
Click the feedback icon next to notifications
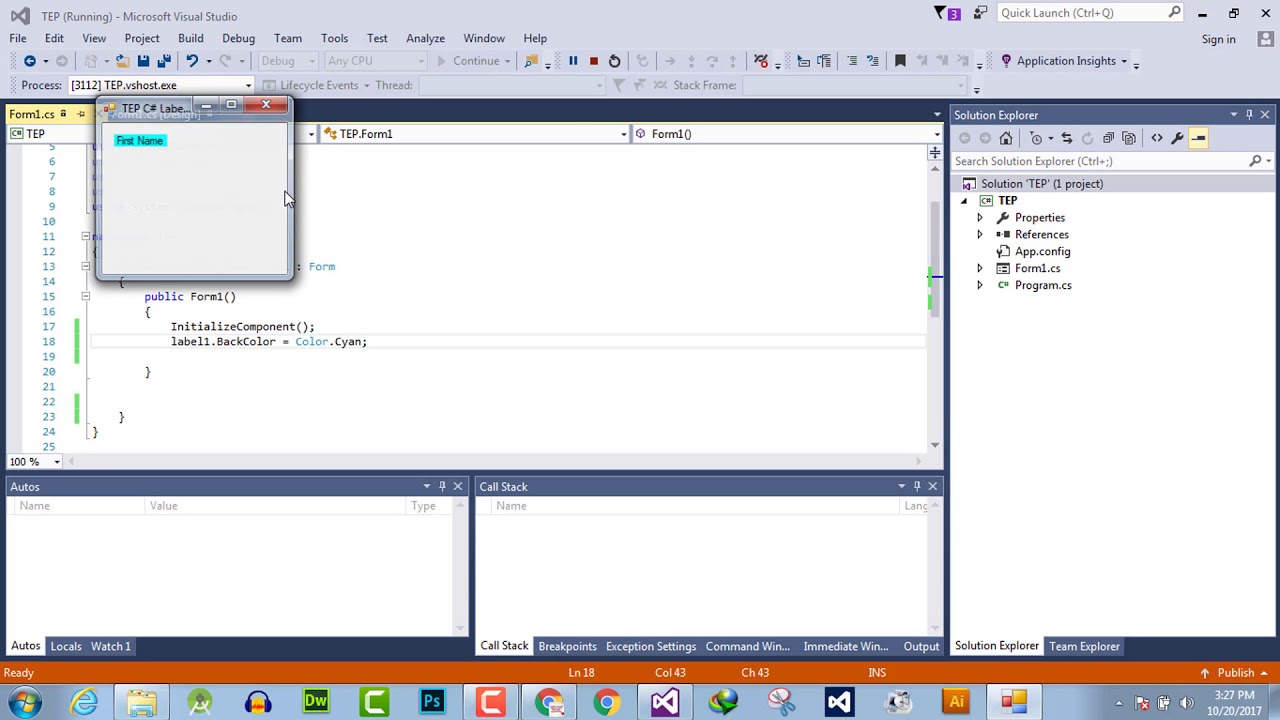(x=980, y=13)
